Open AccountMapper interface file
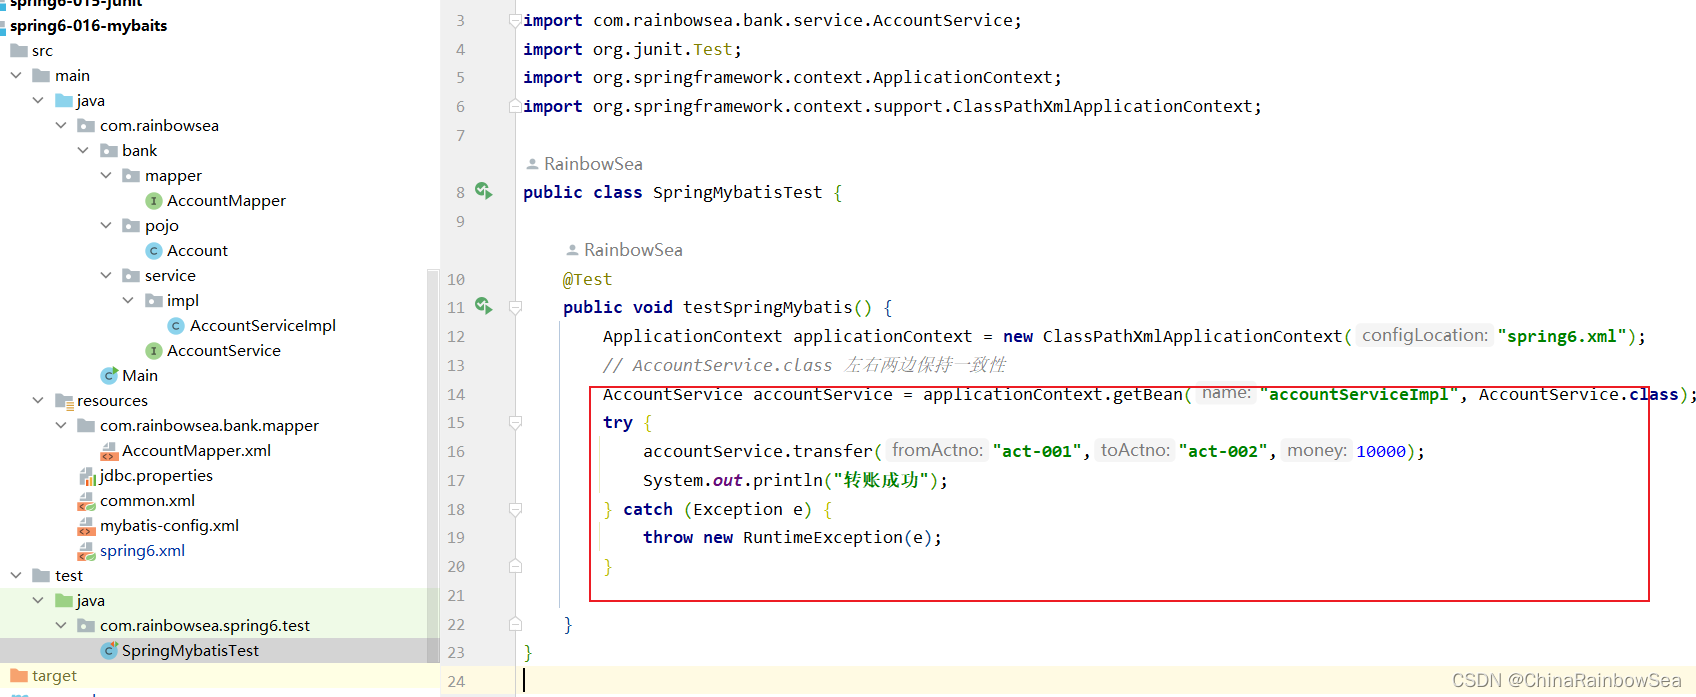 pos(226,200)
